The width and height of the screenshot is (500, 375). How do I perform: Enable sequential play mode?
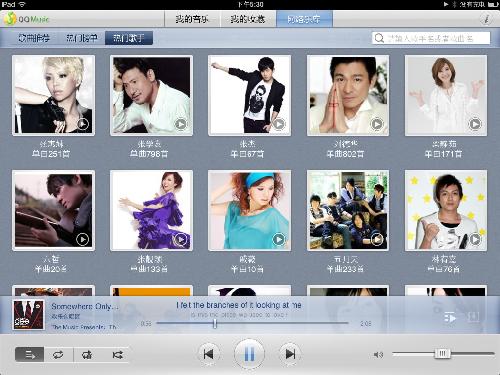tap(30, 354)
